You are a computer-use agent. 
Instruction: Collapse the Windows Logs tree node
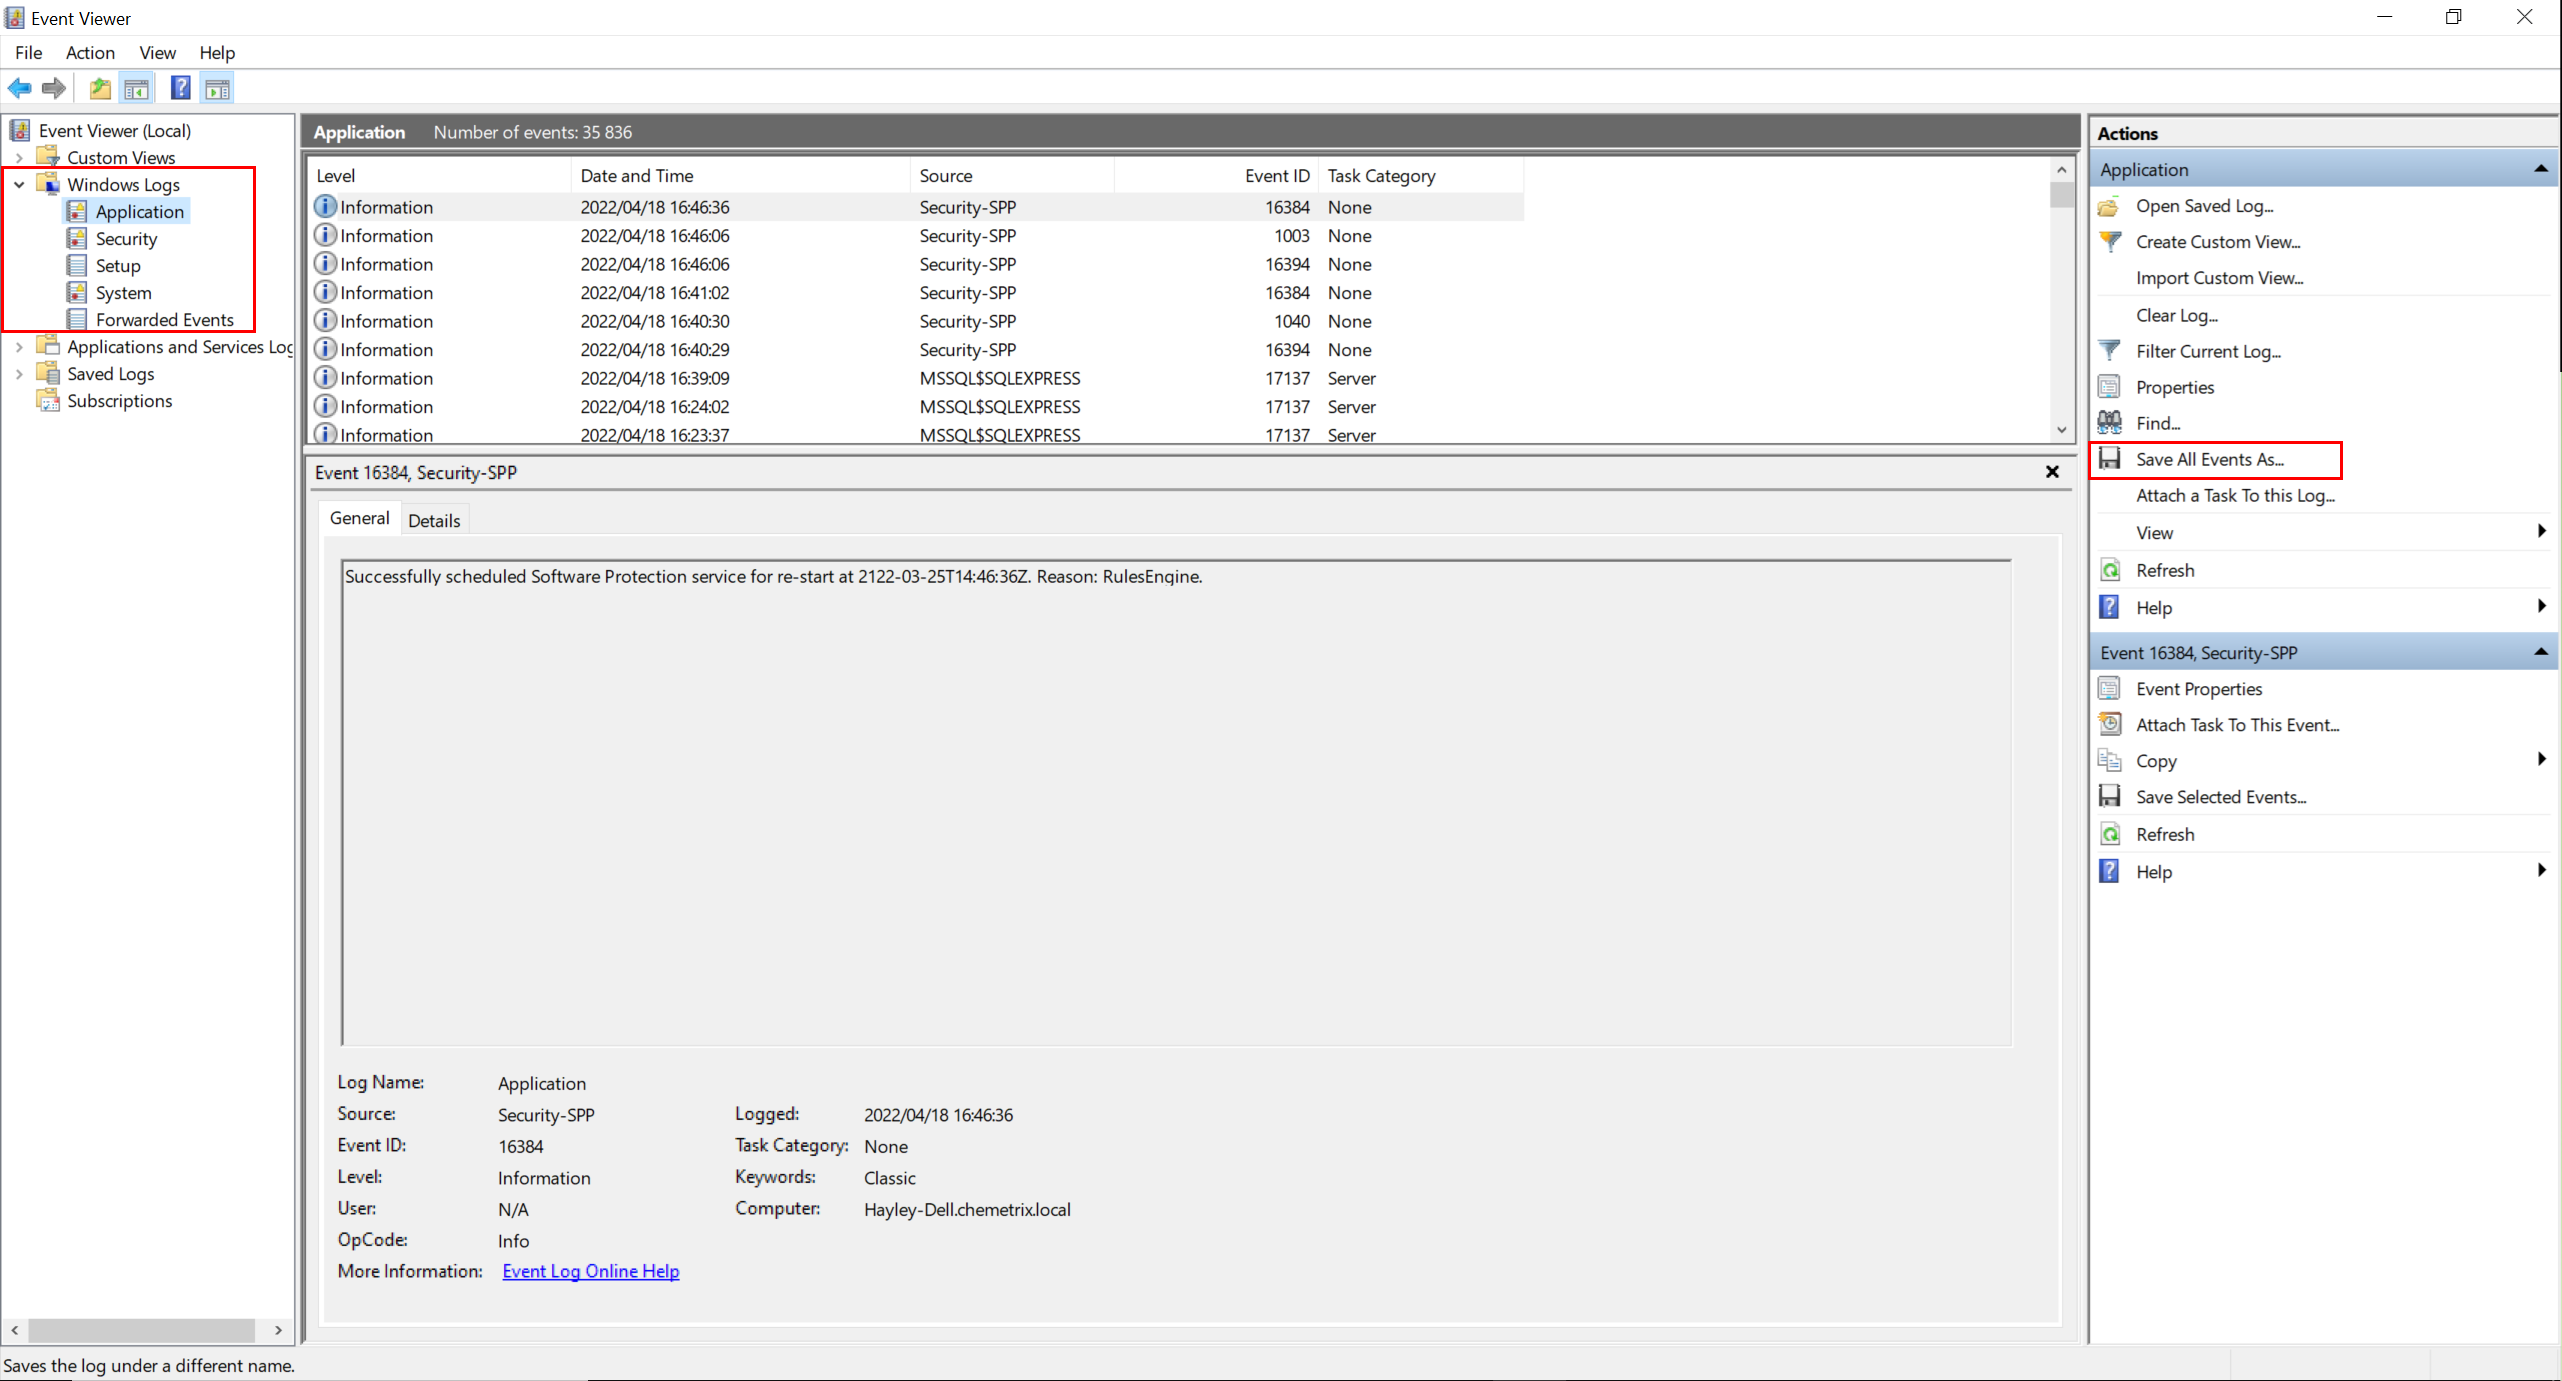click(x=19, y=185)
